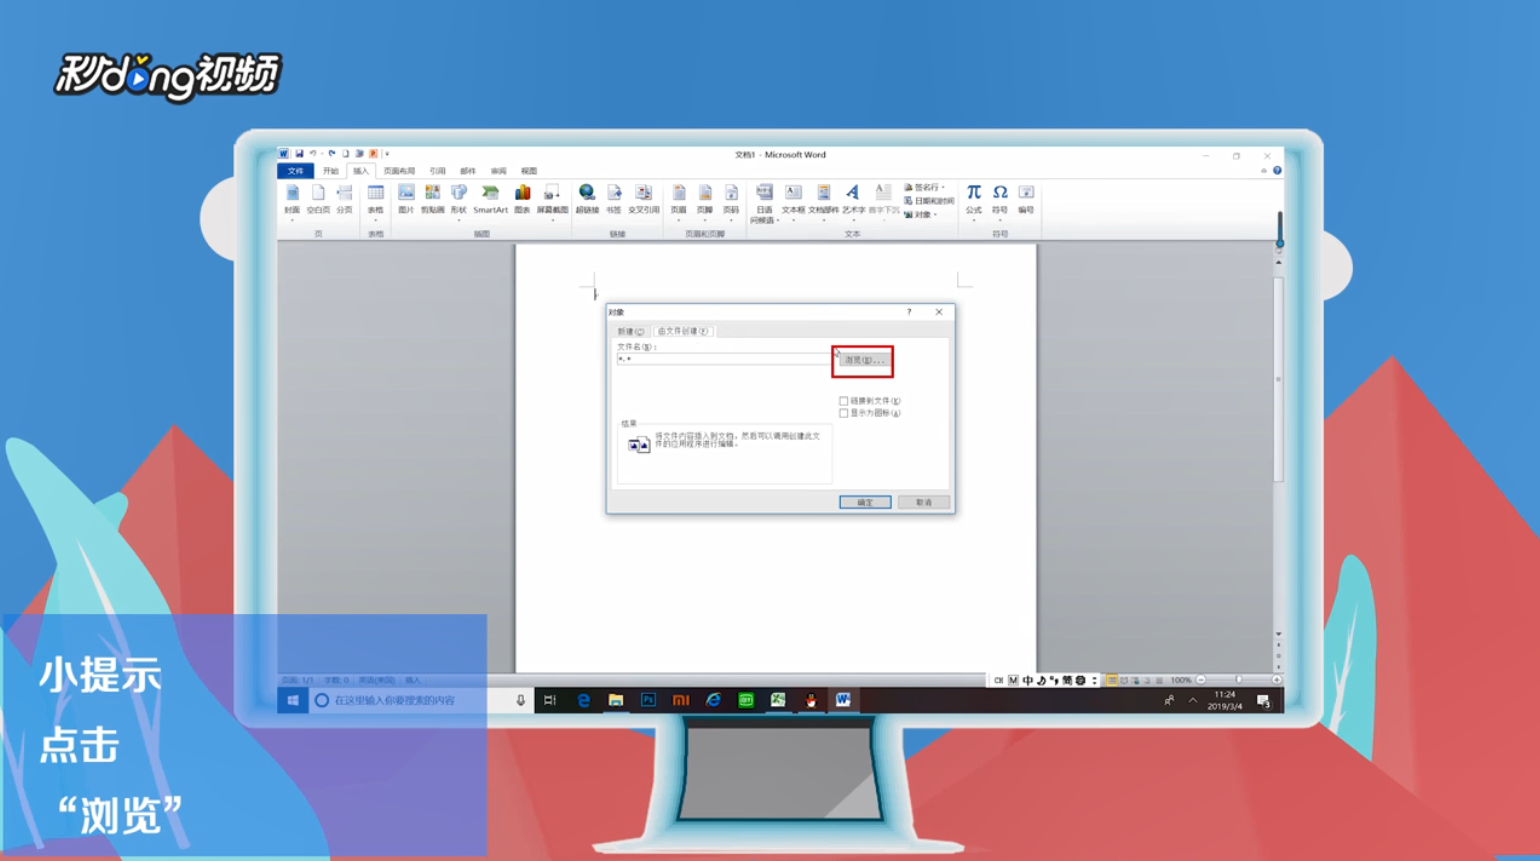The height and width of the screenshot is (861, 1540).
Task: Click the Print Layout view icon
Action: [x=1112, y=680]
